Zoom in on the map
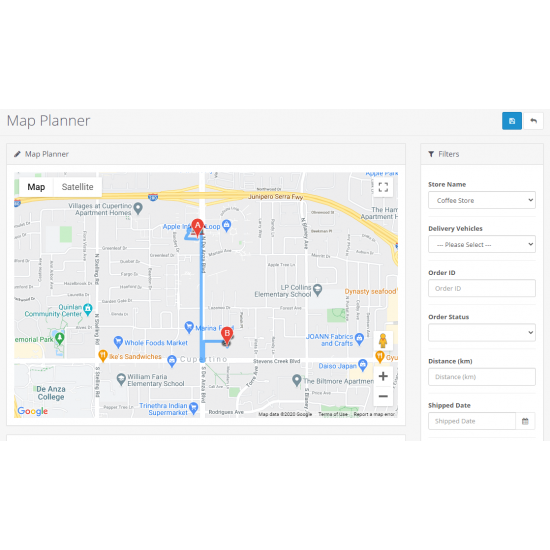The width and height of the screenshot is (550, 550). click(x=383, y=376)
